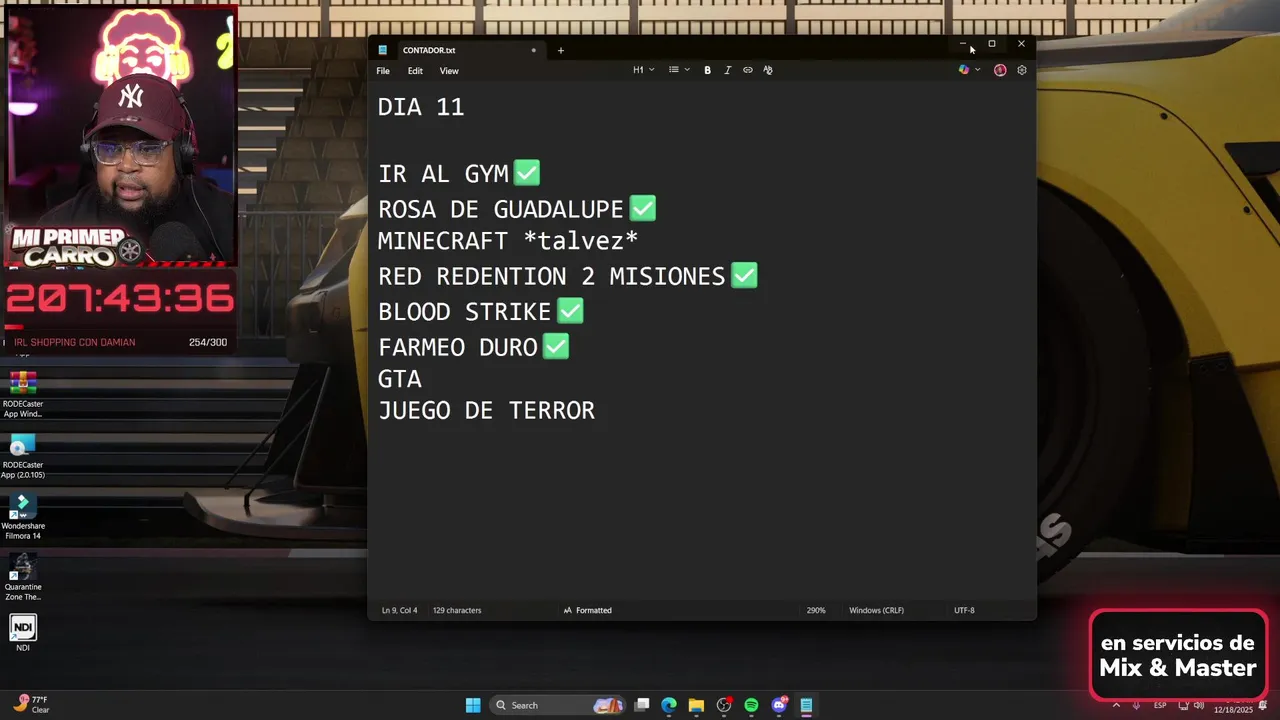The width and height of the screenshot is (1280, 720).
Task: Open the View menu
Action: [x=449, y=71]
